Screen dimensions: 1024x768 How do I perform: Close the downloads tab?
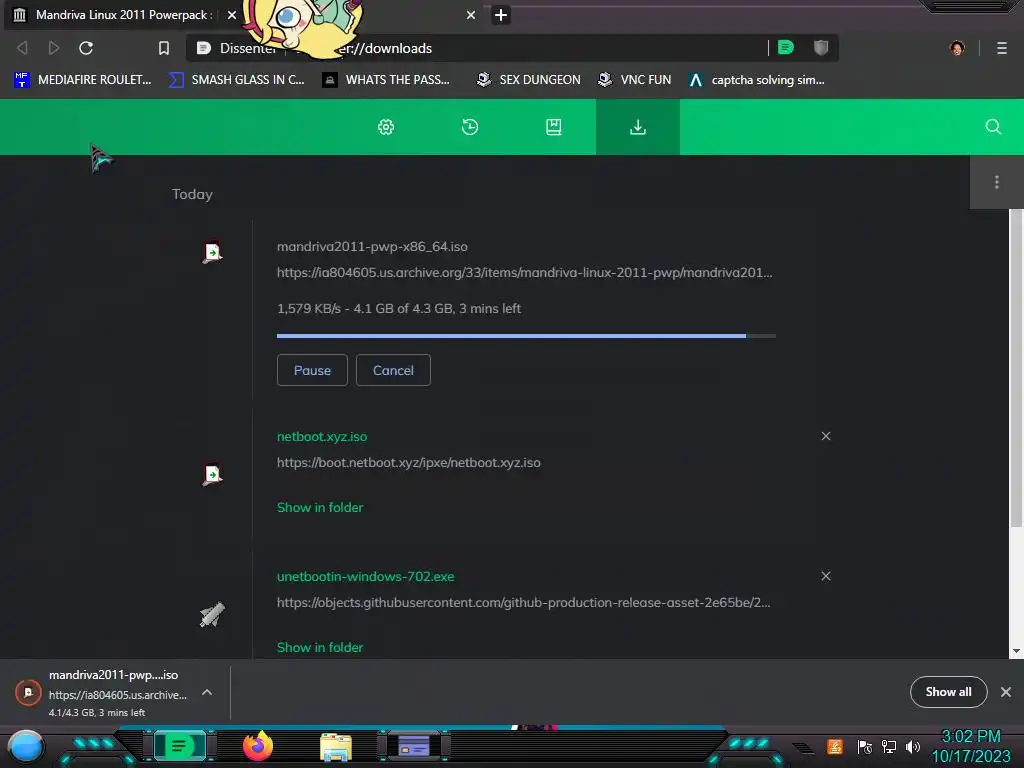[x=471, y=15]
